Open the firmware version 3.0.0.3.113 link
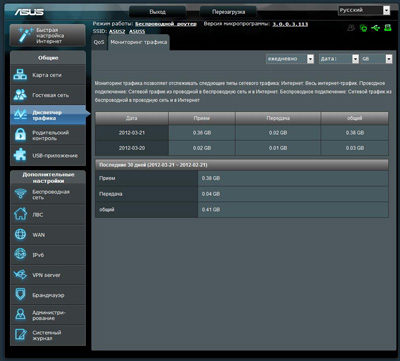This screenshot has width=400, height=361. (x=290, y=24)
